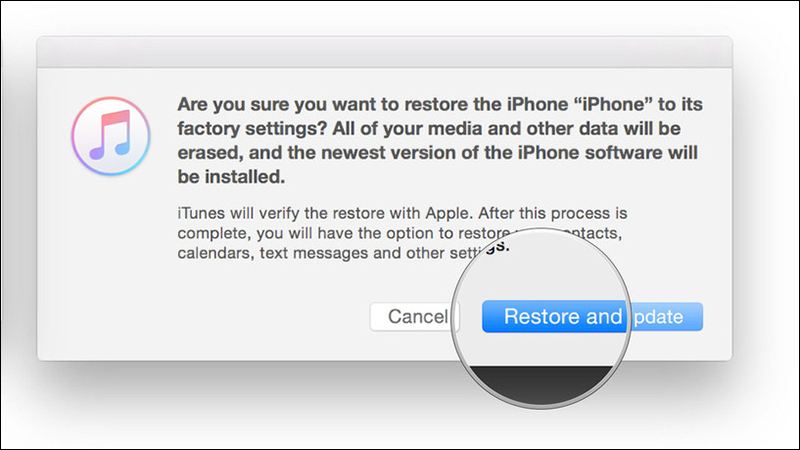Click 'Restore and' text inside magnifier

click(x=563, y=317)
